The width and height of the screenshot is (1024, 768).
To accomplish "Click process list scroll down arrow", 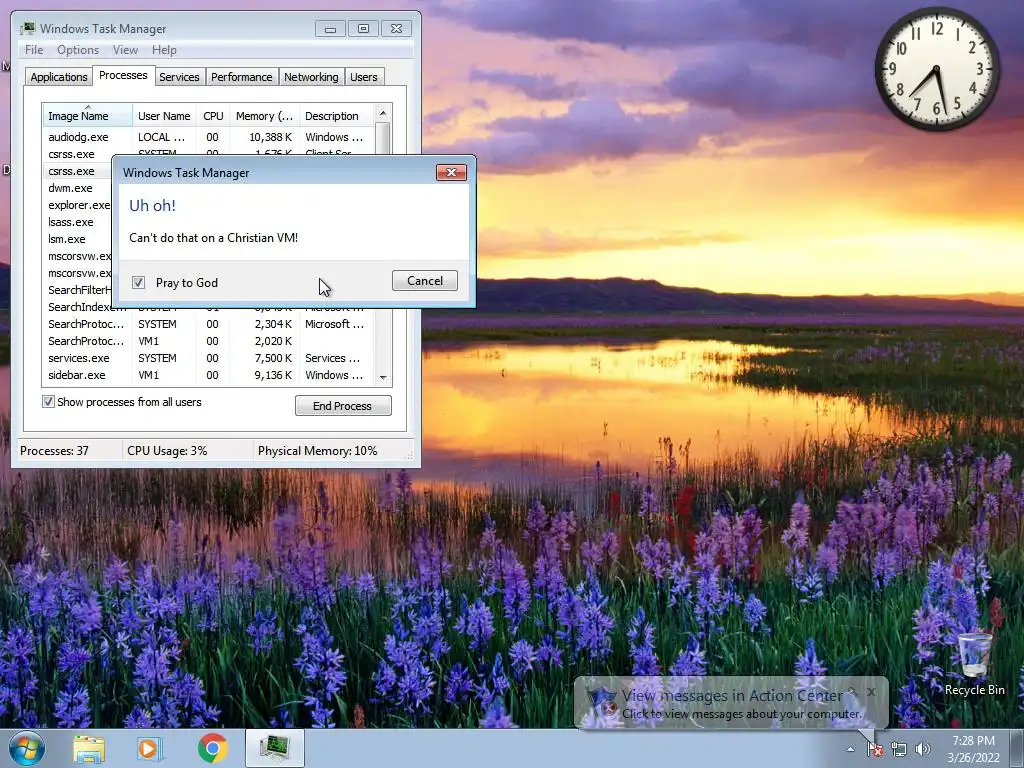I will click(x=383, y=377).
